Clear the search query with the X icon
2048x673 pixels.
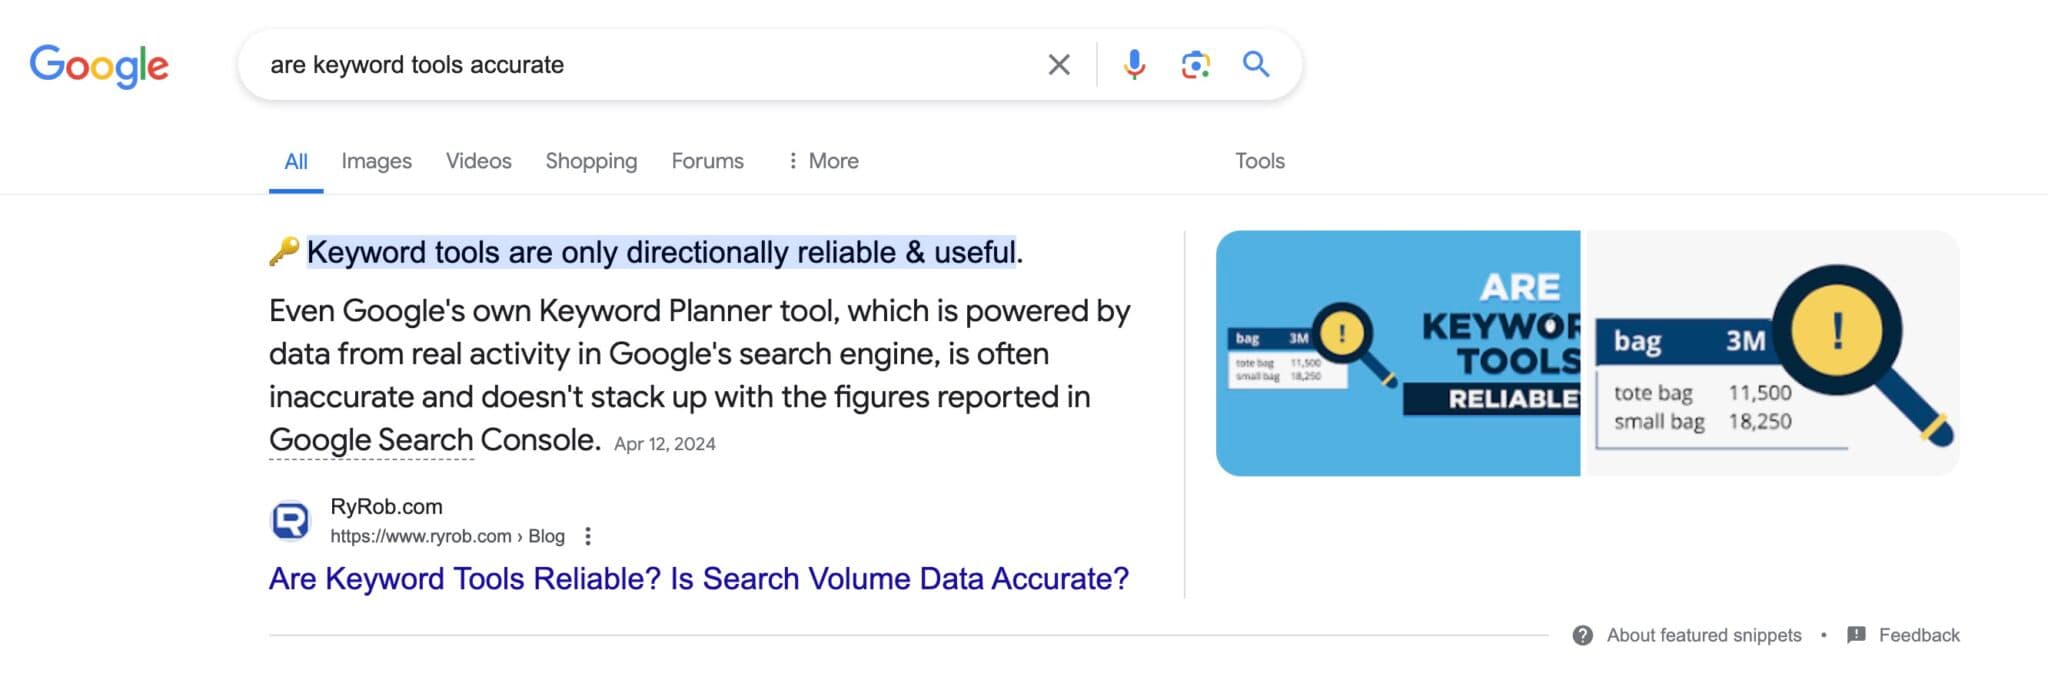[x=1059, y=64]
